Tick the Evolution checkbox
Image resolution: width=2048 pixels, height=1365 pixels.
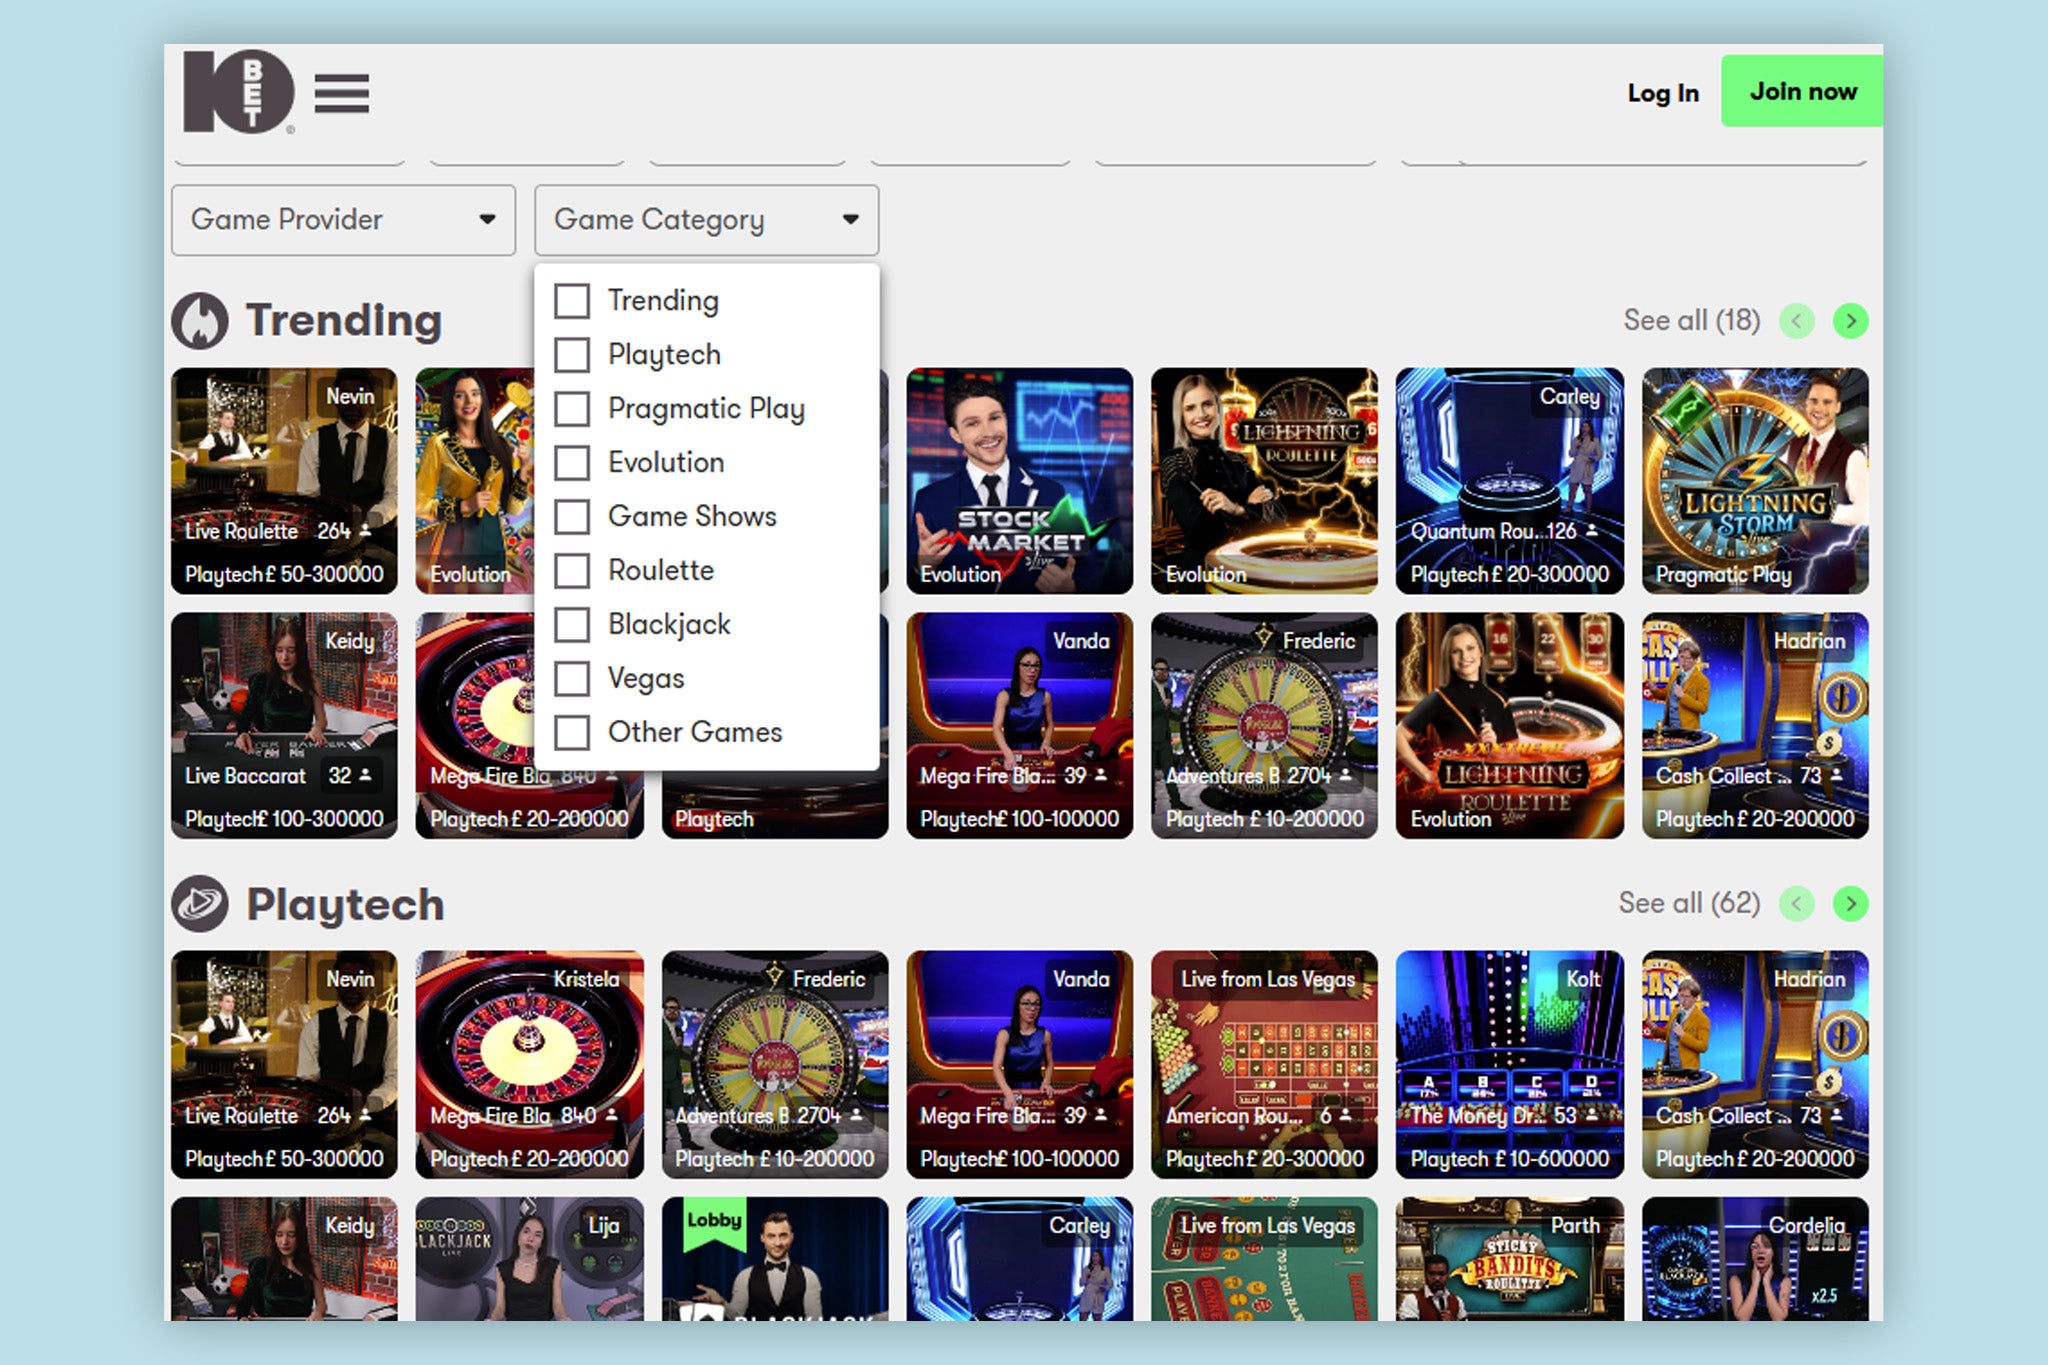(x=572, y=462)
